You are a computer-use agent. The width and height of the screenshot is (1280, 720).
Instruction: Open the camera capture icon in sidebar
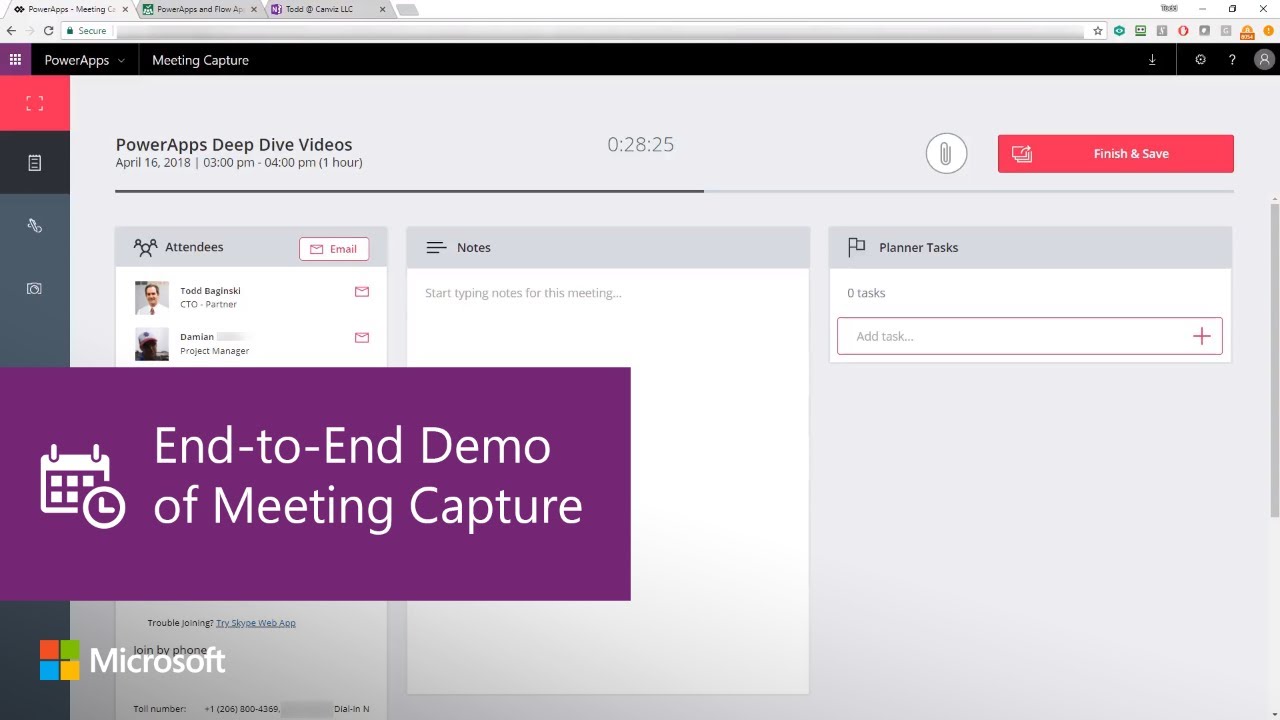click(x=35, y=288)
